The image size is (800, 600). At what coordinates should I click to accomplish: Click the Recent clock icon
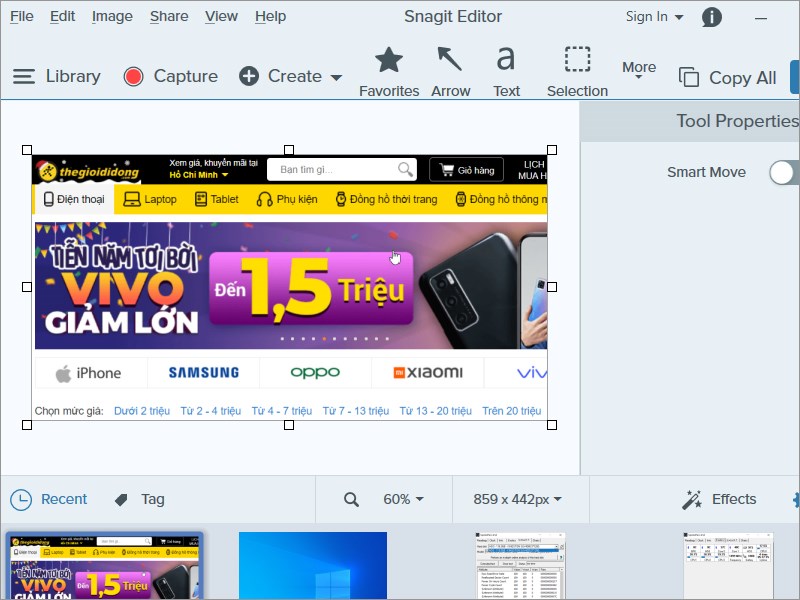21,500
